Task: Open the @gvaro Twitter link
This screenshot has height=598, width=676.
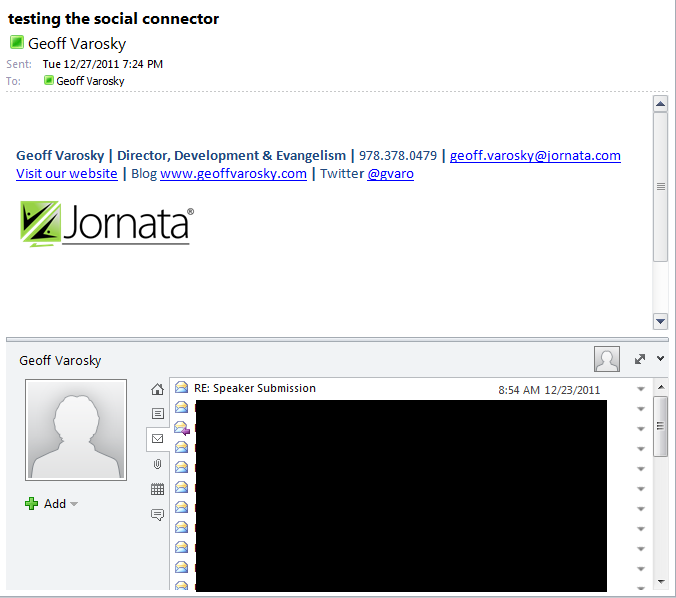Action: point(390,173)
